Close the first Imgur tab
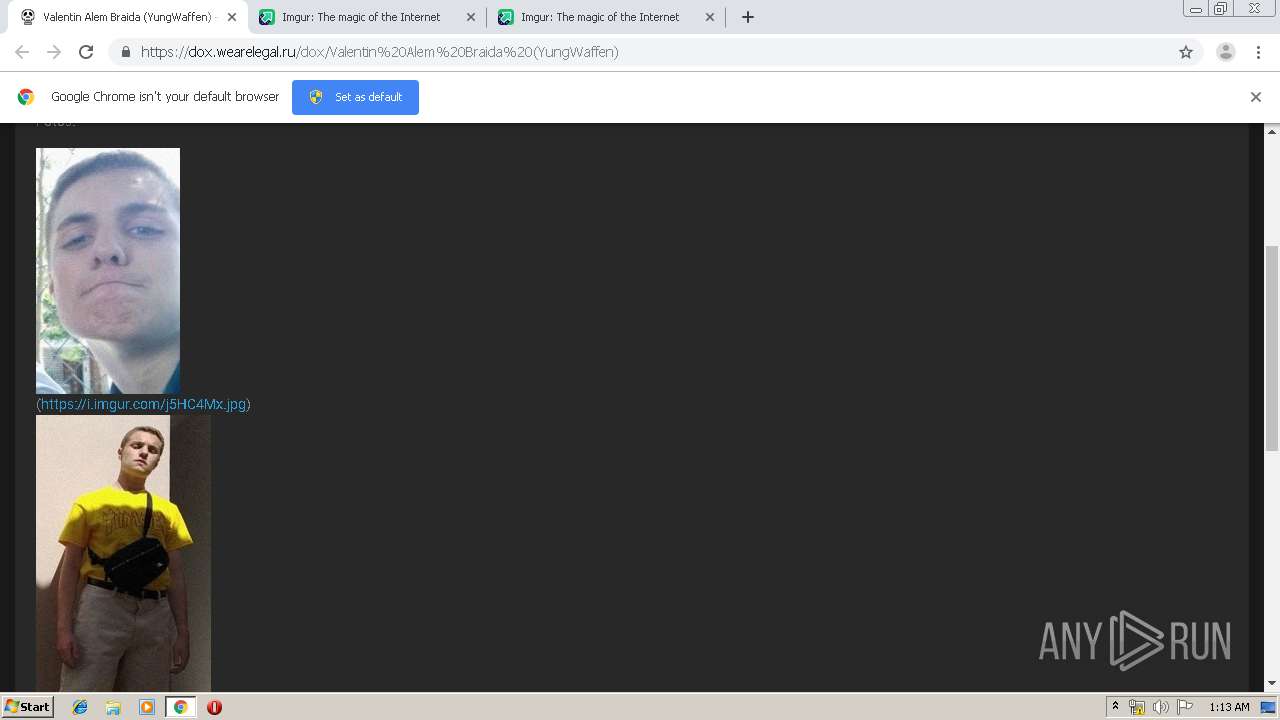1280x720 pixels. pyautogui.click(x=471, y=17)
